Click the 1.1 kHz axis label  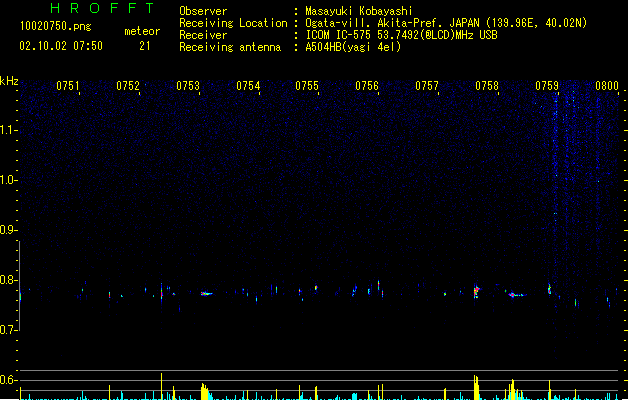pos(8,130)
